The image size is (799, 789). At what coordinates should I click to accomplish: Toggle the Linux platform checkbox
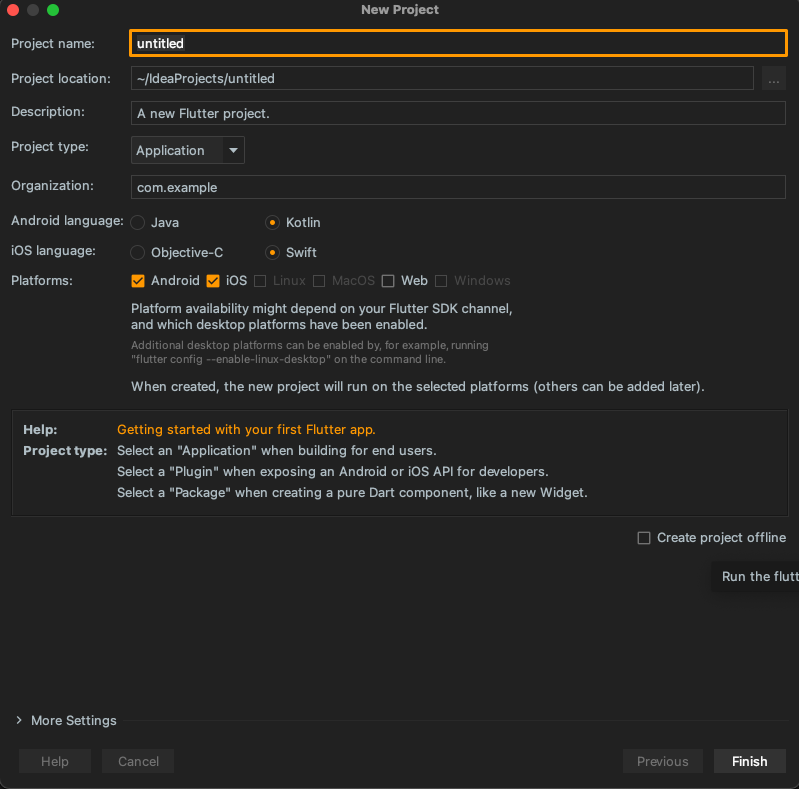pos(260,281)
